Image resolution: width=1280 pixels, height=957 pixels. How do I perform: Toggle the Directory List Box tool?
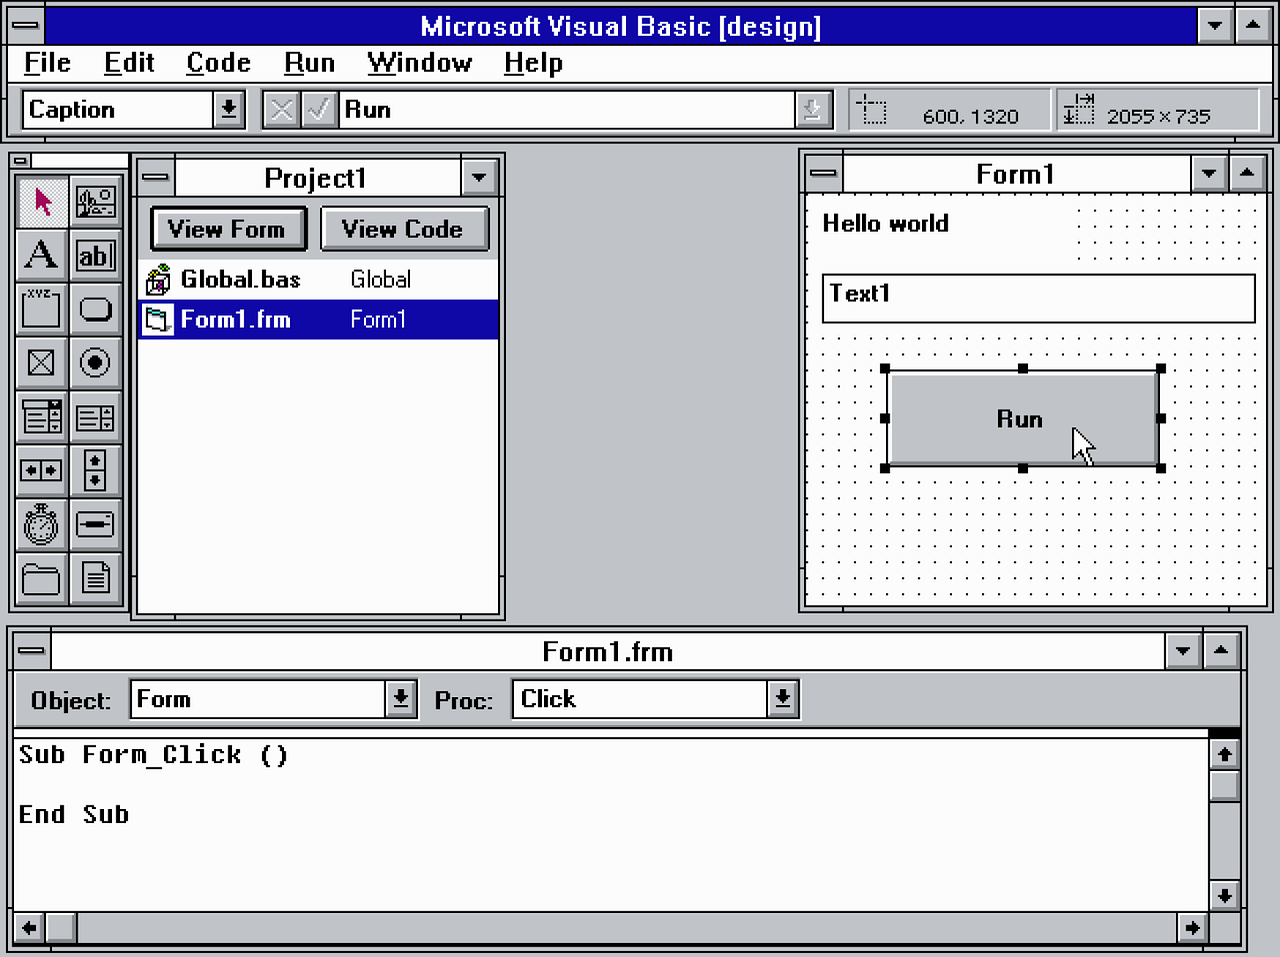[x=41, y=578]
